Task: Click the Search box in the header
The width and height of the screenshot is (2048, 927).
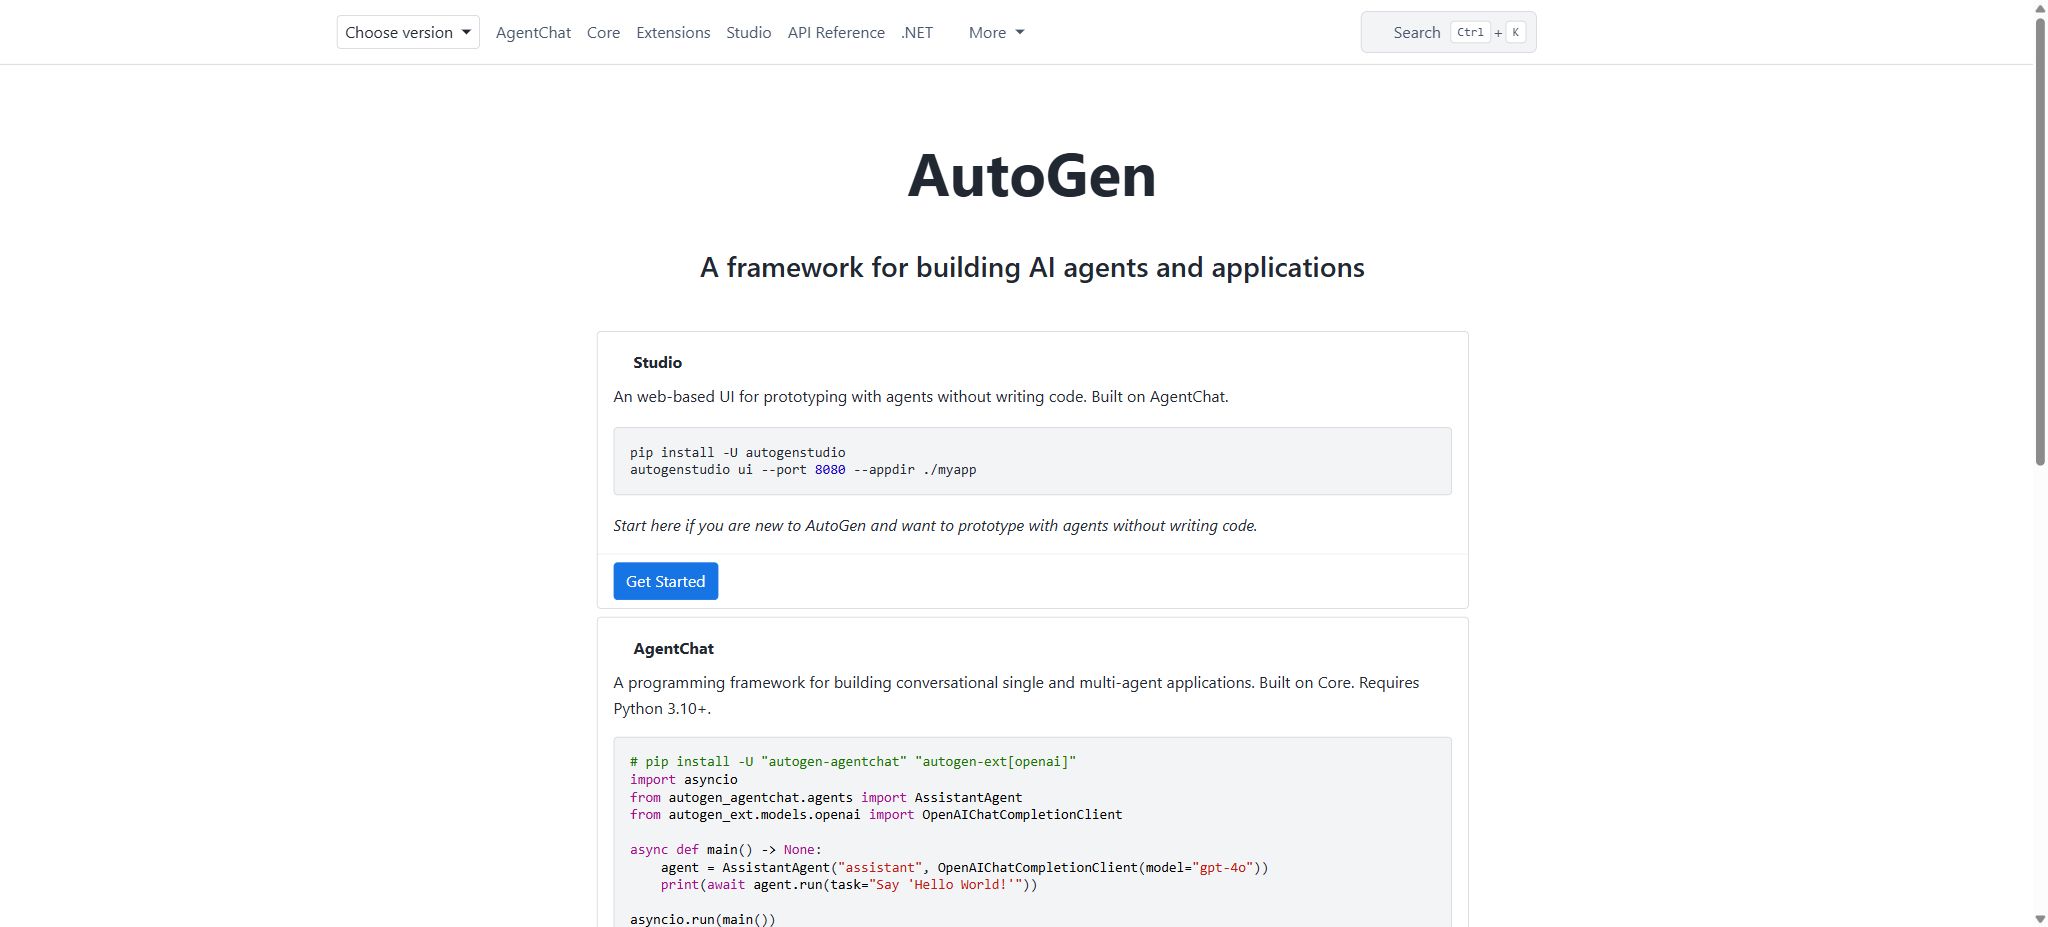Action: pyautogui.click(x=1448, y=32)
